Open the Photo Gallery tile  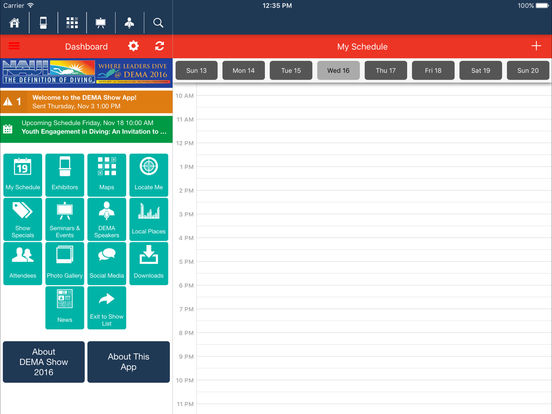click(65, 263)
